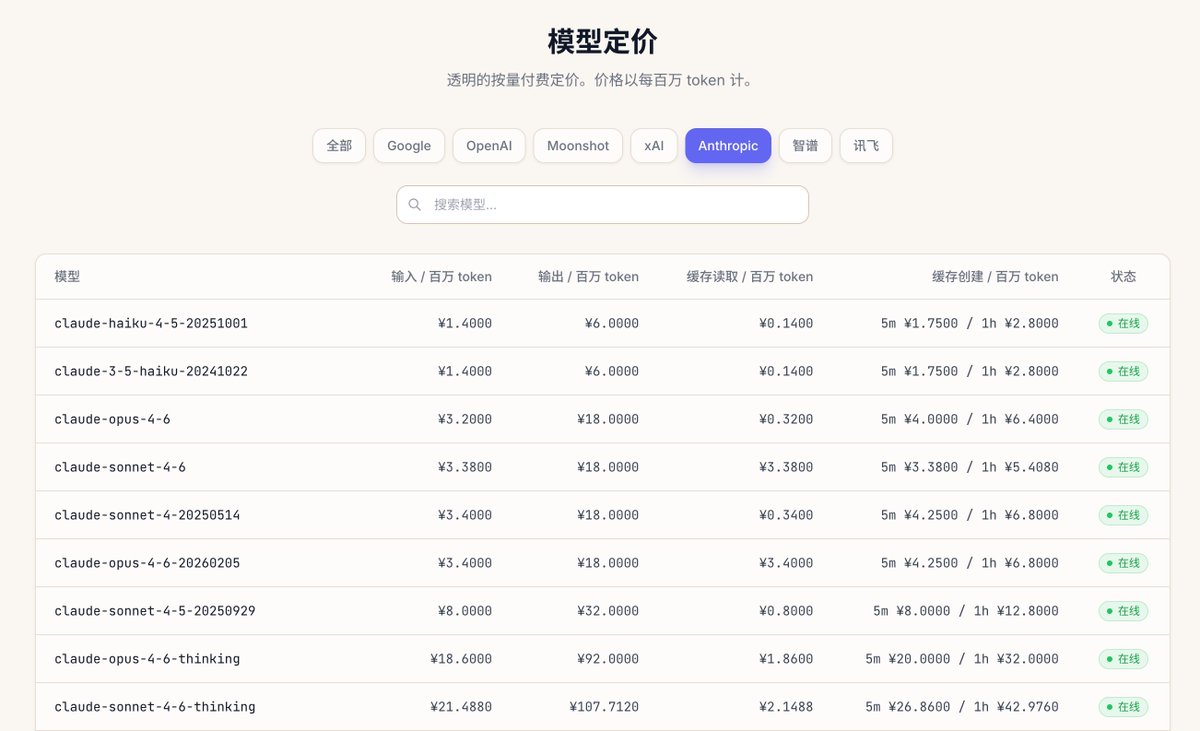
Task: Click 在线 badge for claude-sonnet-4-20250514
Action: [1123, 515]
